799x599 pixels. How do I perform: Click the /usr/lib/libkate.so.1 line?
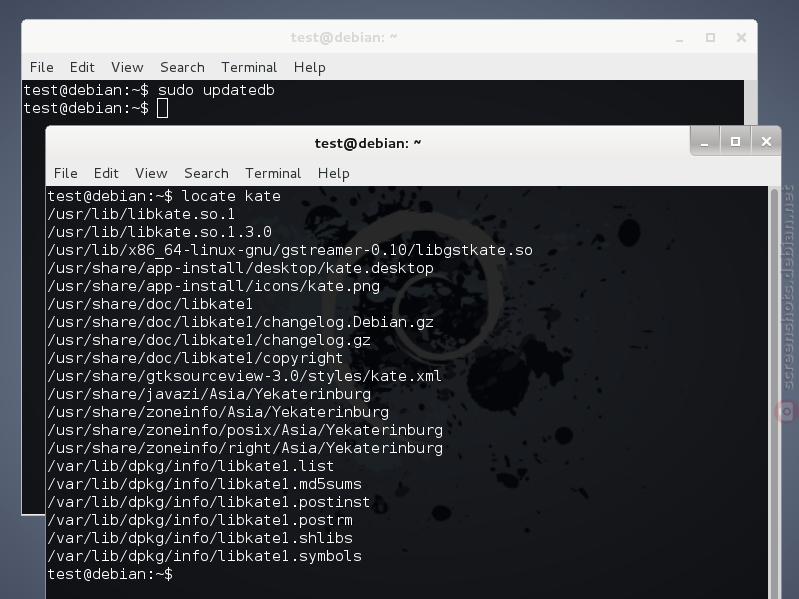pyautogui.click(x=141, y=214)
